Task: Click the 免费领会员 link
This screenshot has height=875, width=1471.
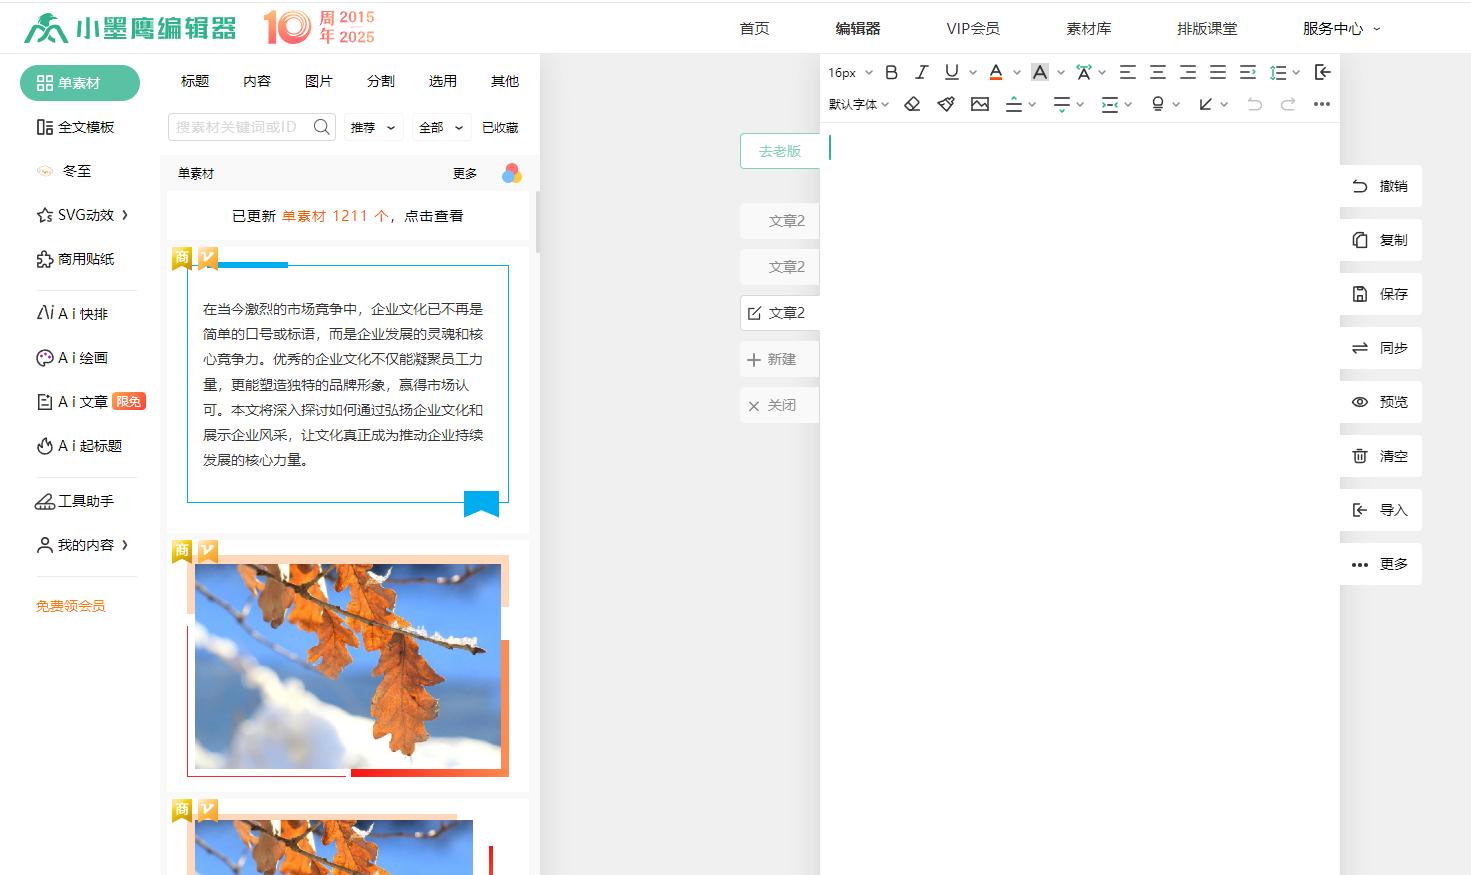Action: coord(70,606)
